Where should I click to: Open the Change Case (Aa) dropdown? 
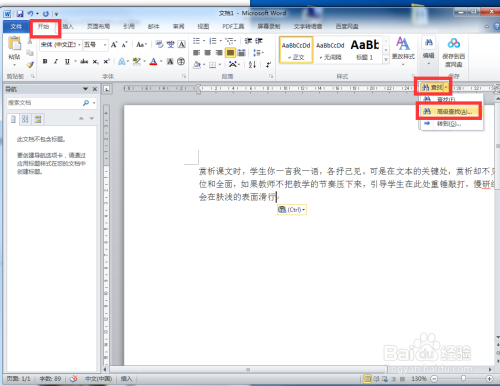pos(142,45)
